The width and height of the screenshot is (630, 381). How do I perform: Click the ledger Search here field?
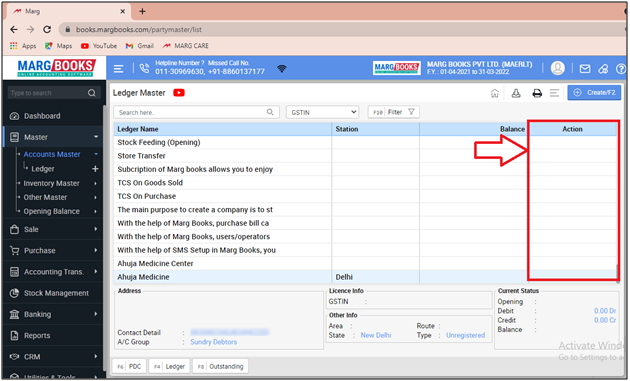(x=196, y=112)
